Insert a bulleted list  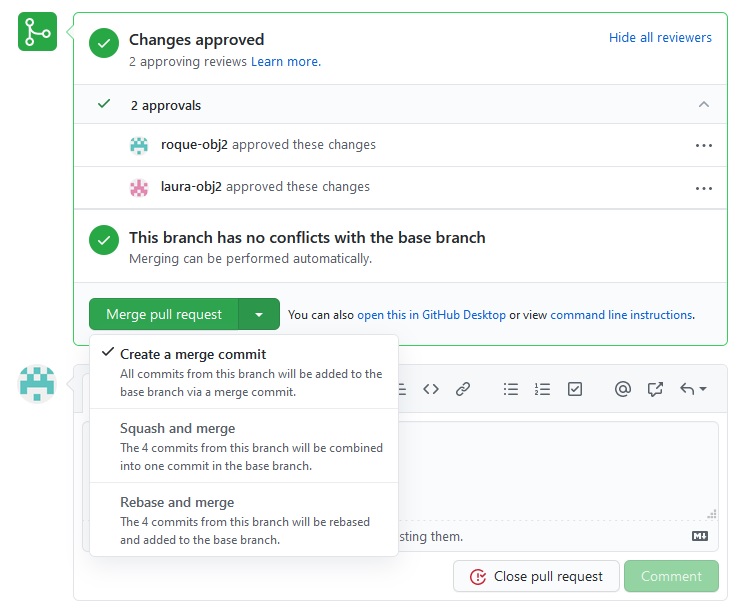(x=511, y=389)
